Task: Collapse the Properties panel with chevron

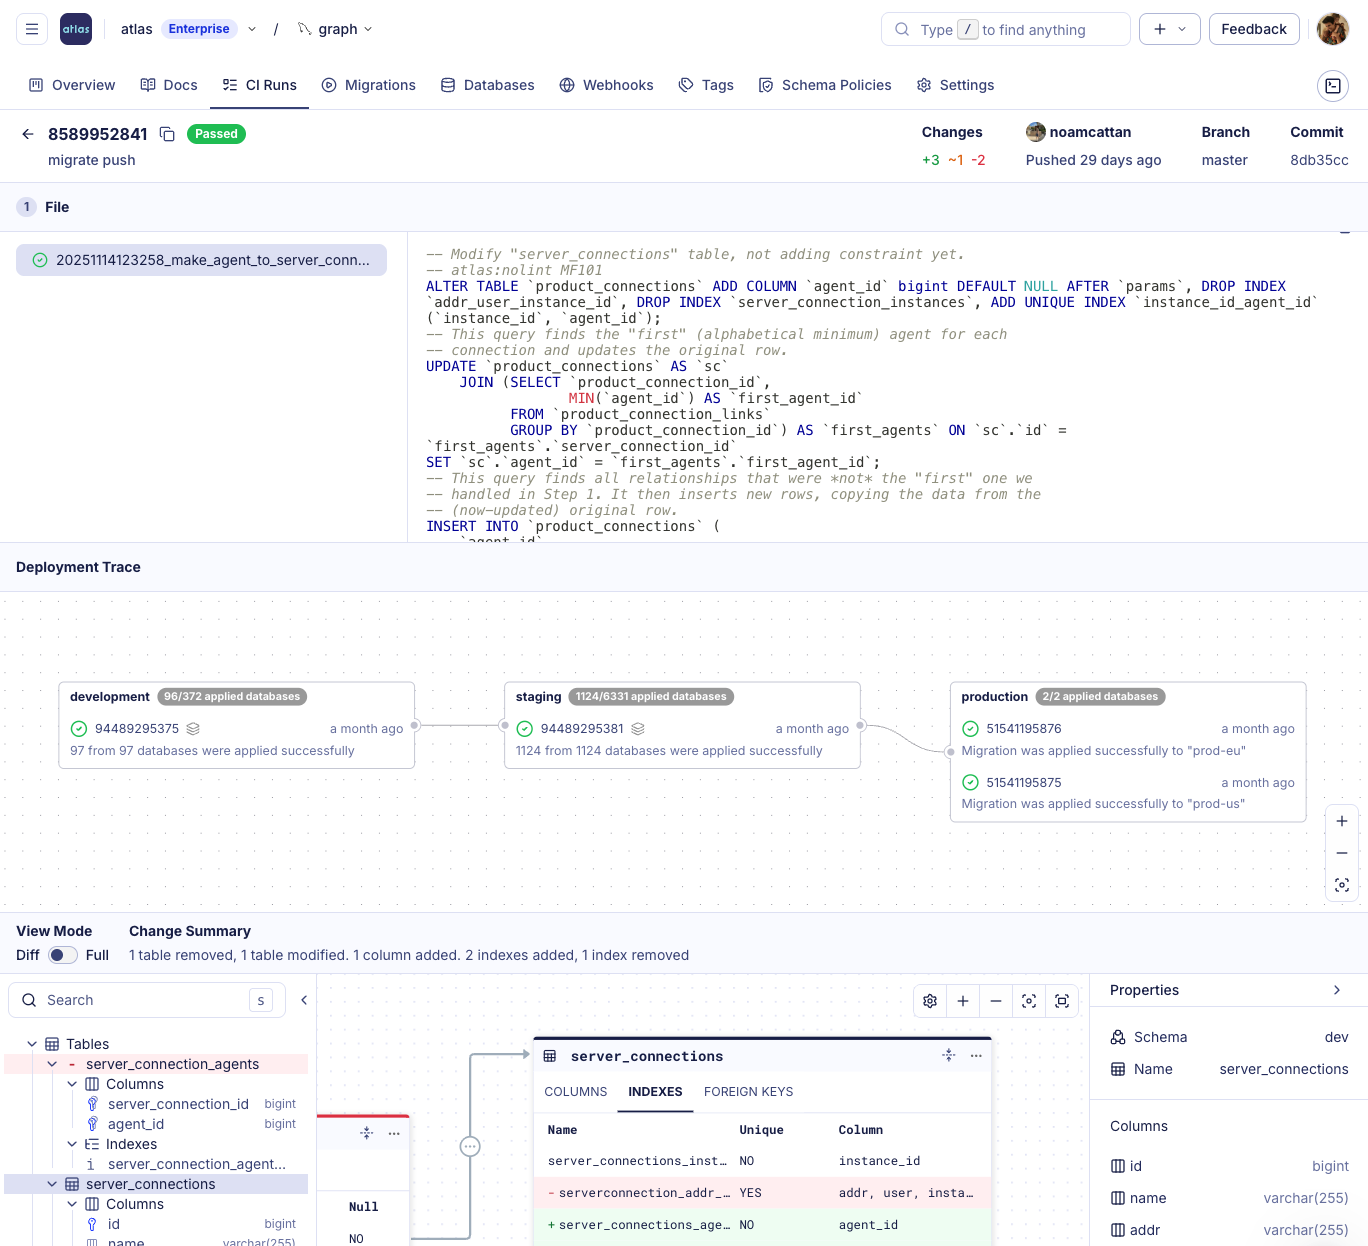Action: [x=1337, y=990]
